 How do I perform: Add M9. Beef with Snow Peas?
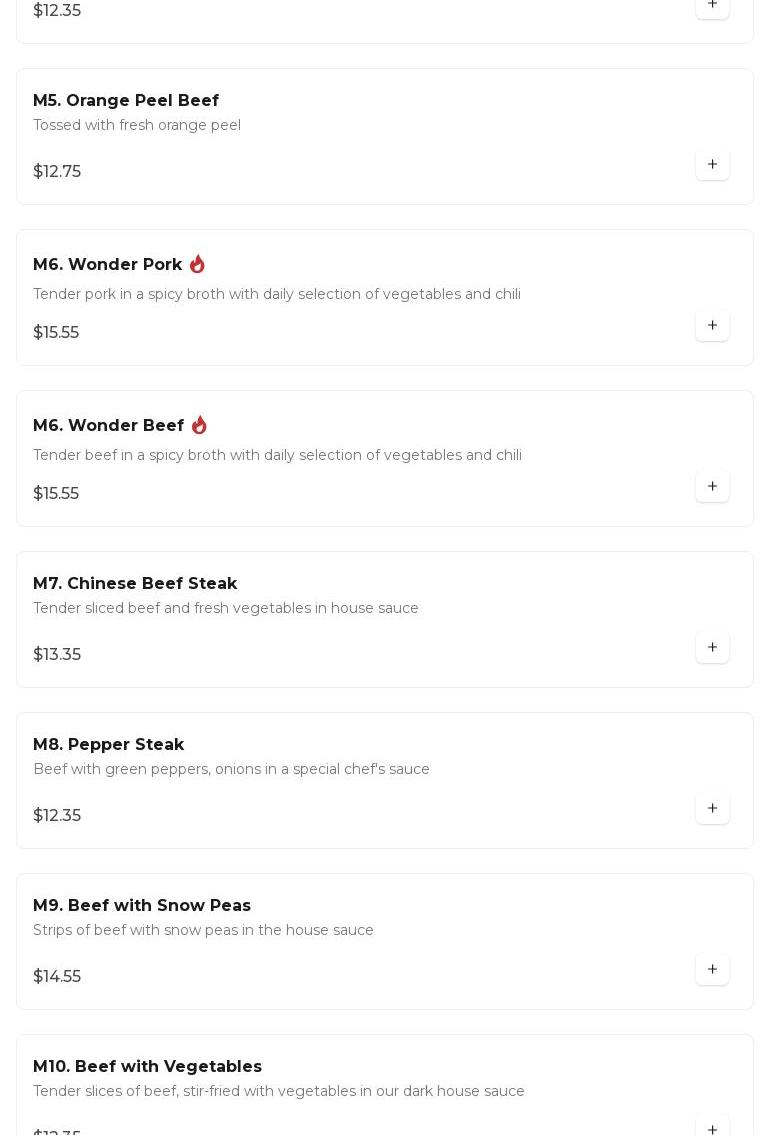pos(712,969)
